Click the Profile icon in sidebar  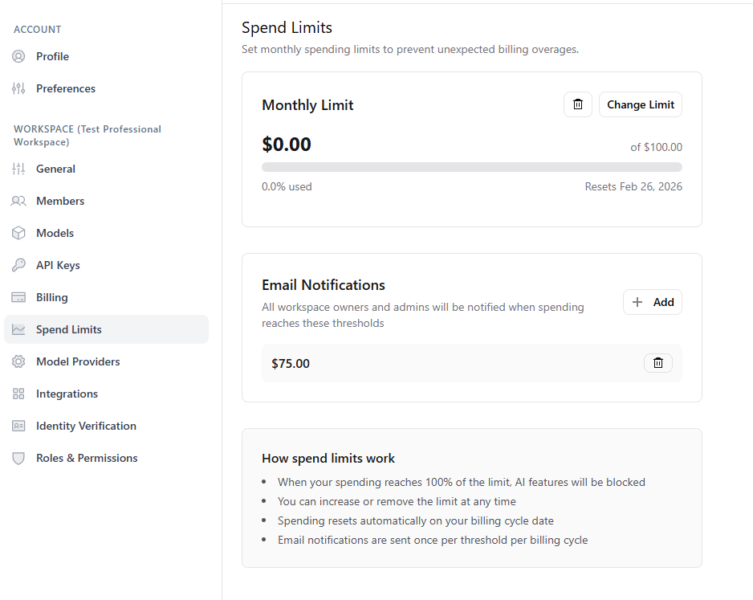pyautogui.click(x=18, y=57)
